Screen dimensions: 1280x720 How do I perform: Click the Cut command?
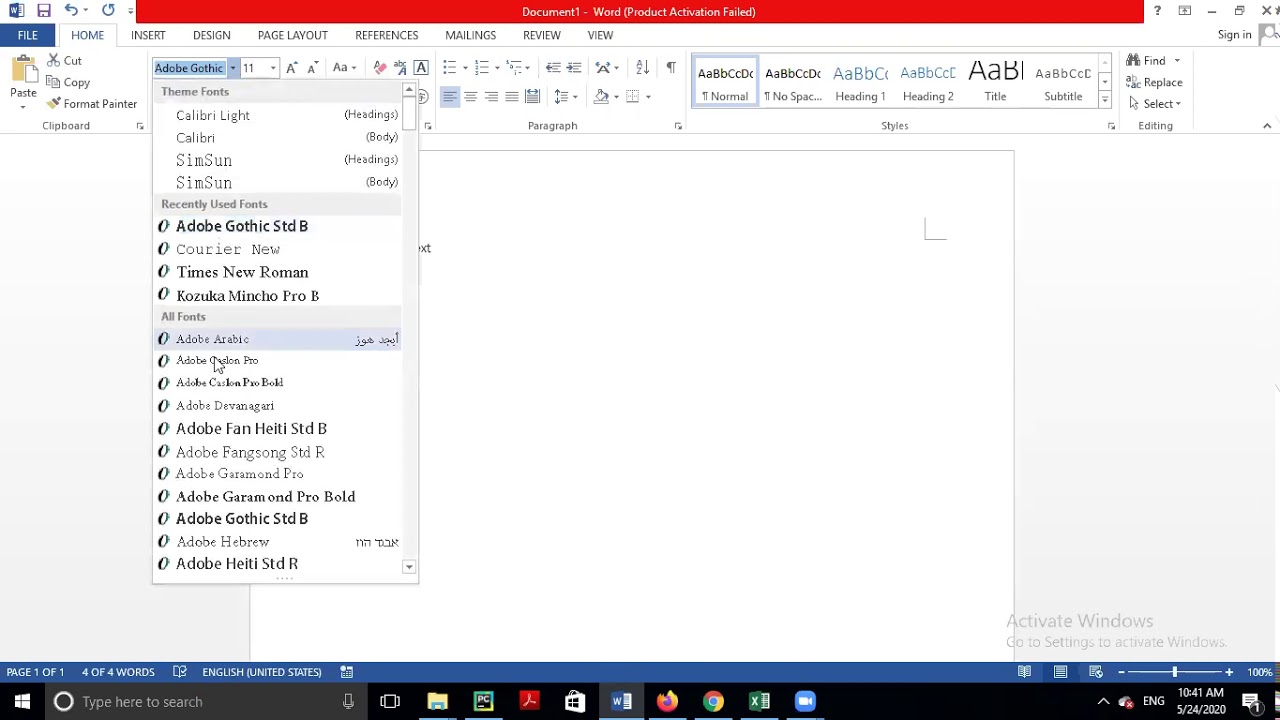(64, 61)
